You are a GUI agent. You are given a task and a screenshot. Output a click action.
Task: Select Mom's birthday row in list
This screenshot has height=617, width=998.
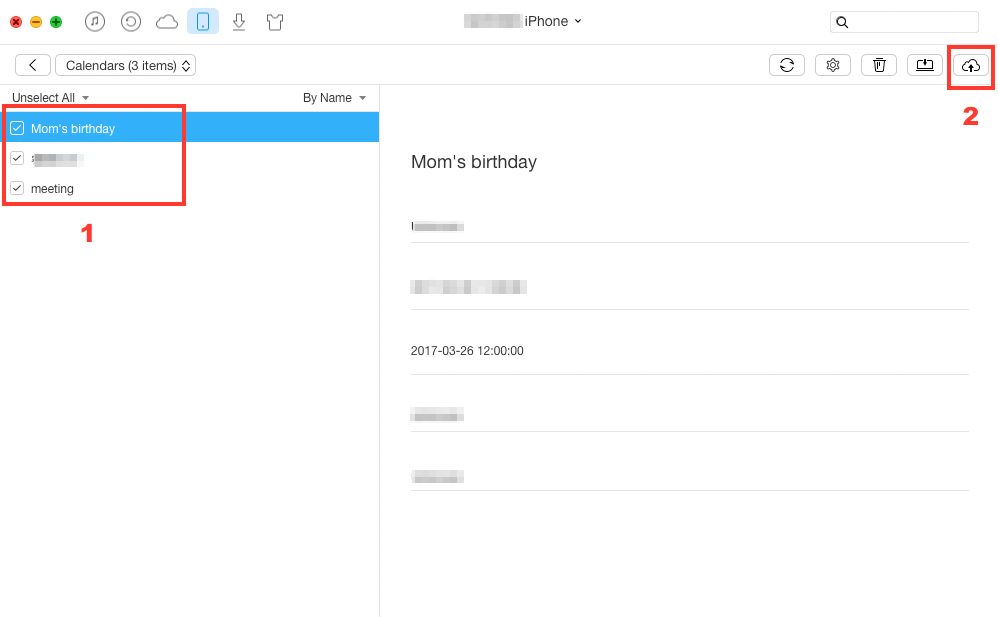[190, 127]
